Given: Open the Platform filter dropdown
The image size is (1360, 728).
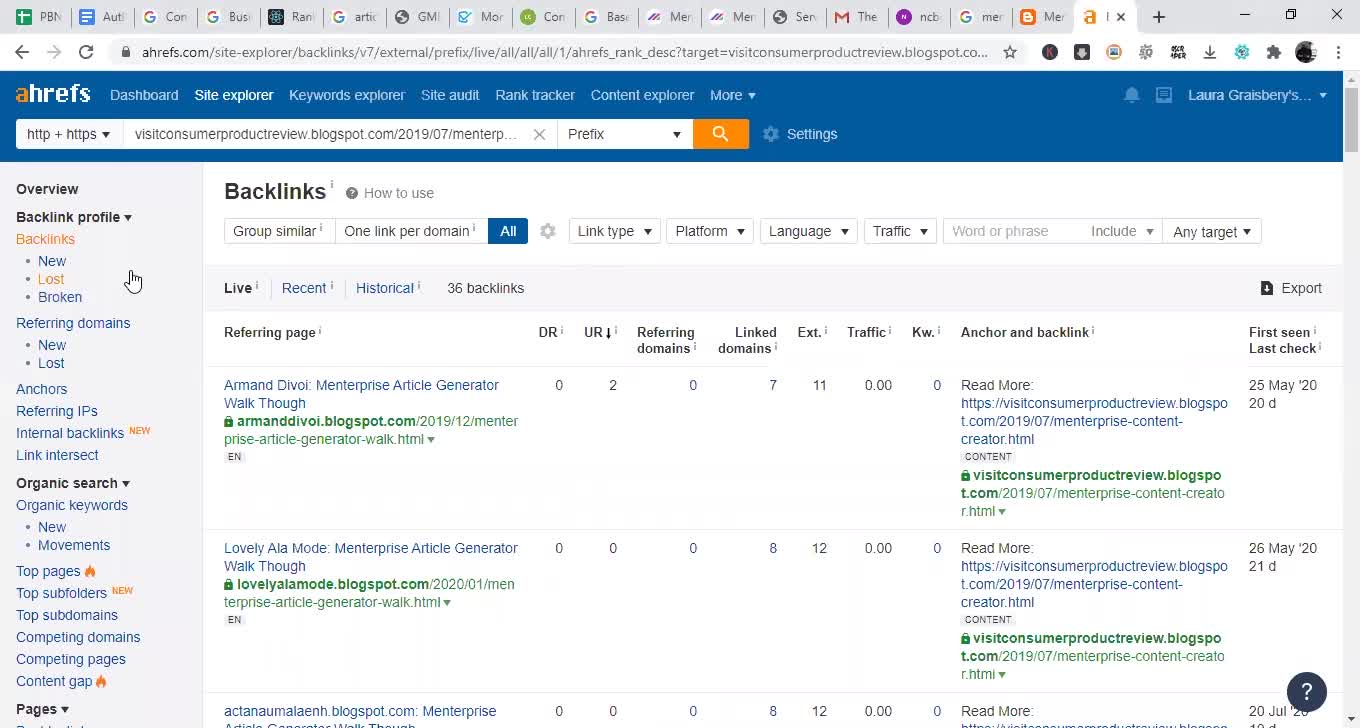Looking at the screenshot, I should [710, 231].
